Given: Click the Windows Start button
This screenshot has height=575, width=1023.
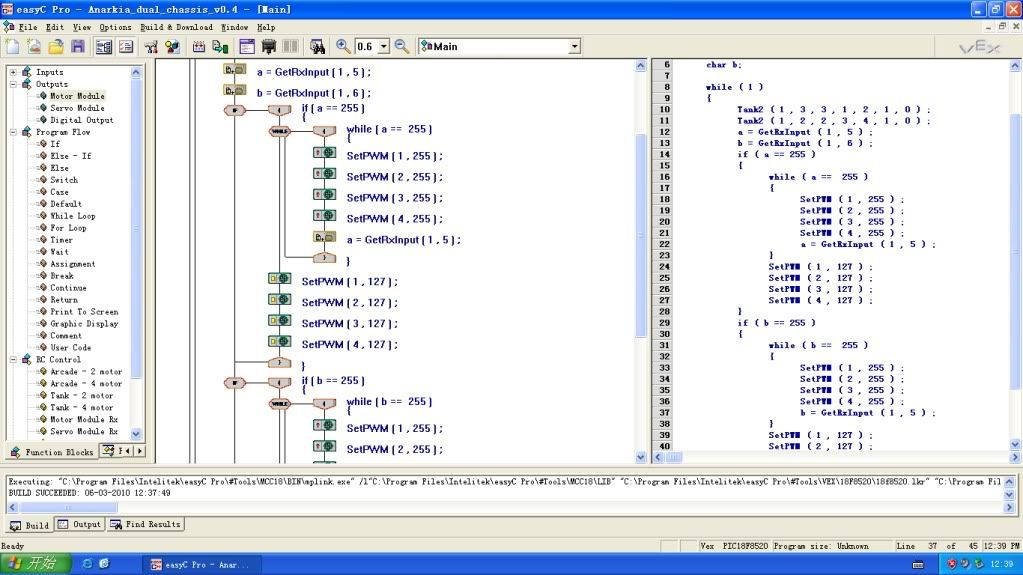Looking at the screenshot, I should pyautogui.click(x=35, y=564).
